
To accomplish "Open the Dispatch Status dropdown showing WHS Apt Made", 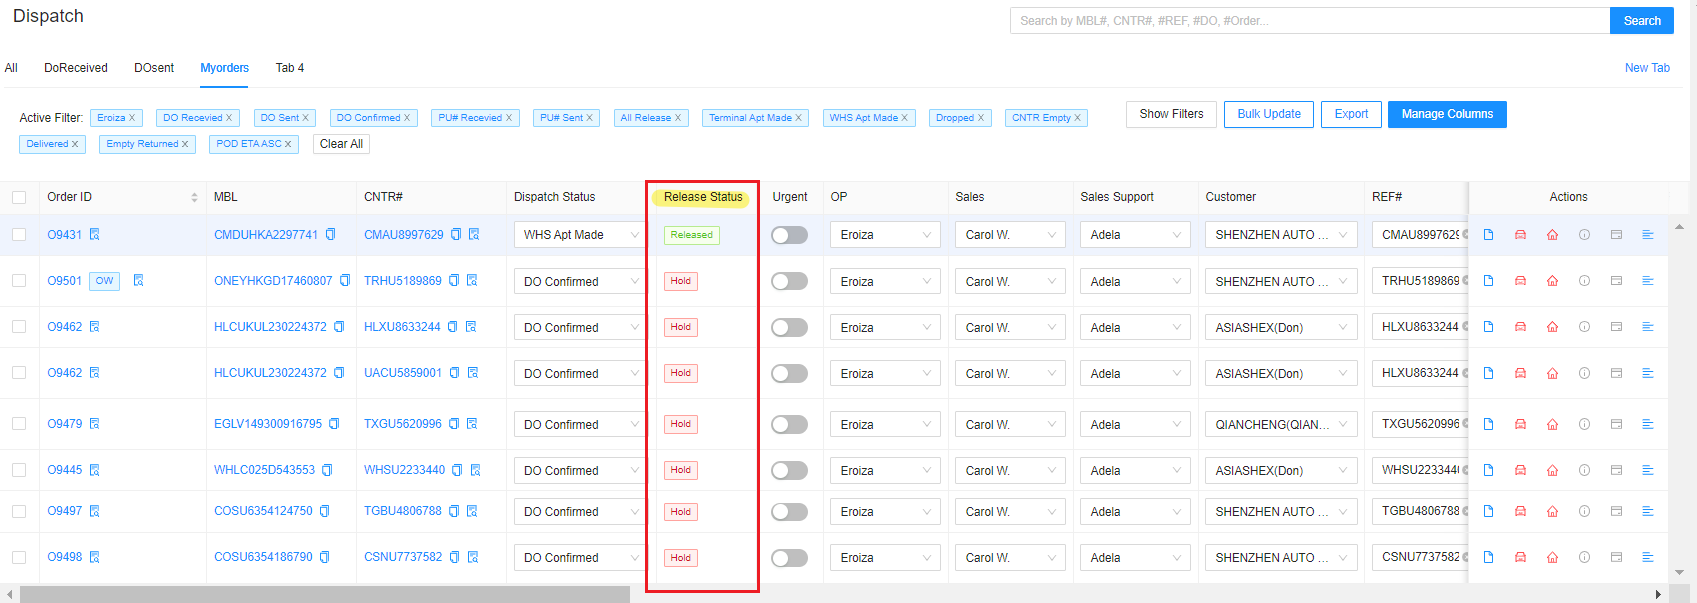I will click(x=579, y=235).
